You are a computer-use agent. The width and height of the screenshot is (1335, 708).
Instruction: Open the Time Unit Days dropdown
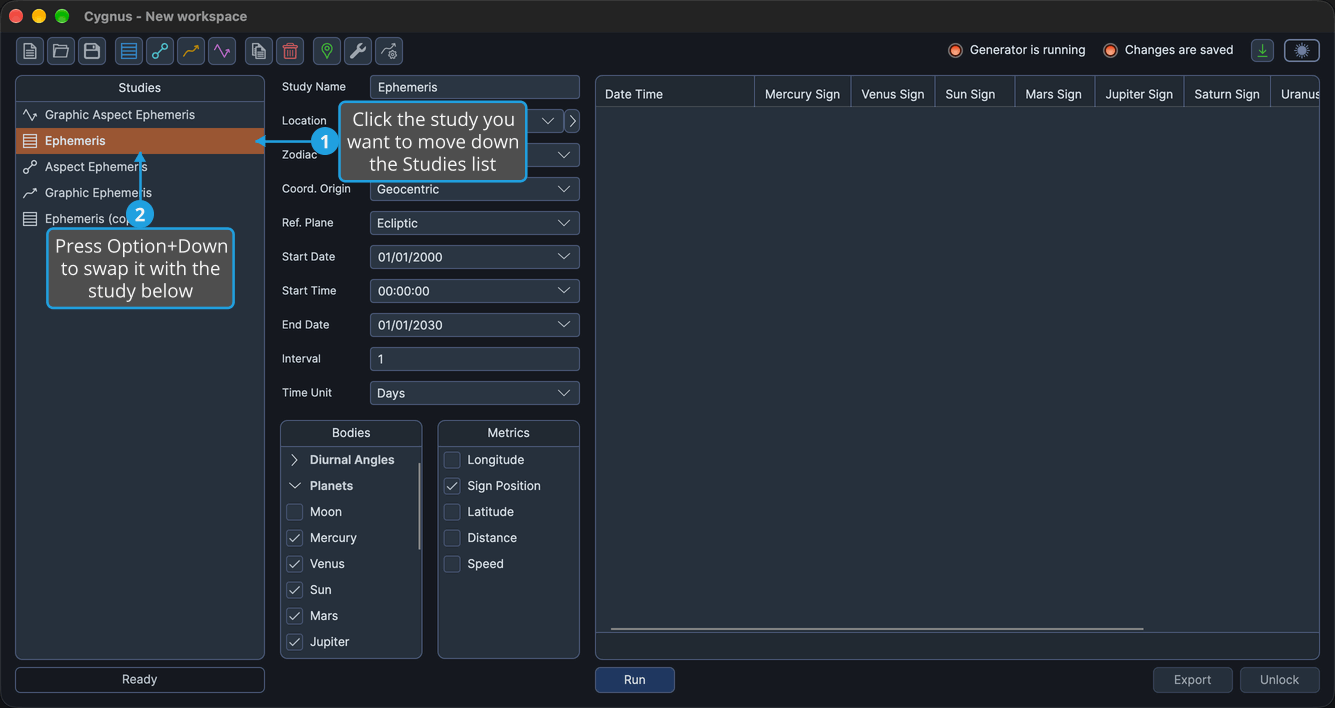pyautogui.click(x=475, y=393)
